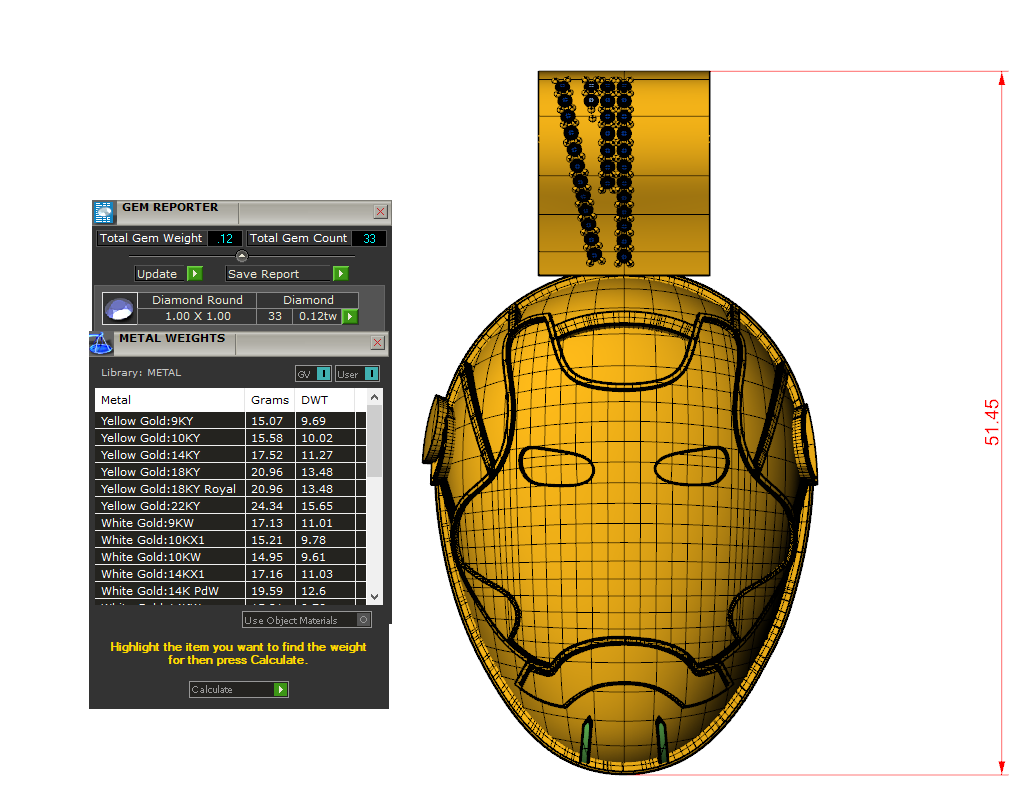The height and width of the screenshot is (802, 1033).
Task: Click the round diamond gem thumbnail
Action: pos(120,308)
